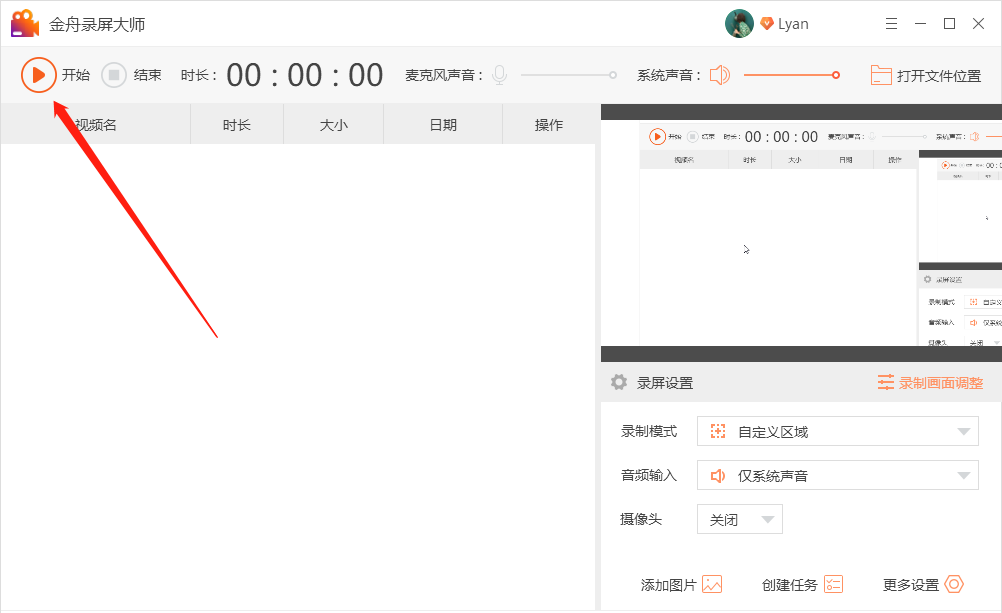Minimize the window
The image size is (1002, 613).
click(x=920, y=24)
